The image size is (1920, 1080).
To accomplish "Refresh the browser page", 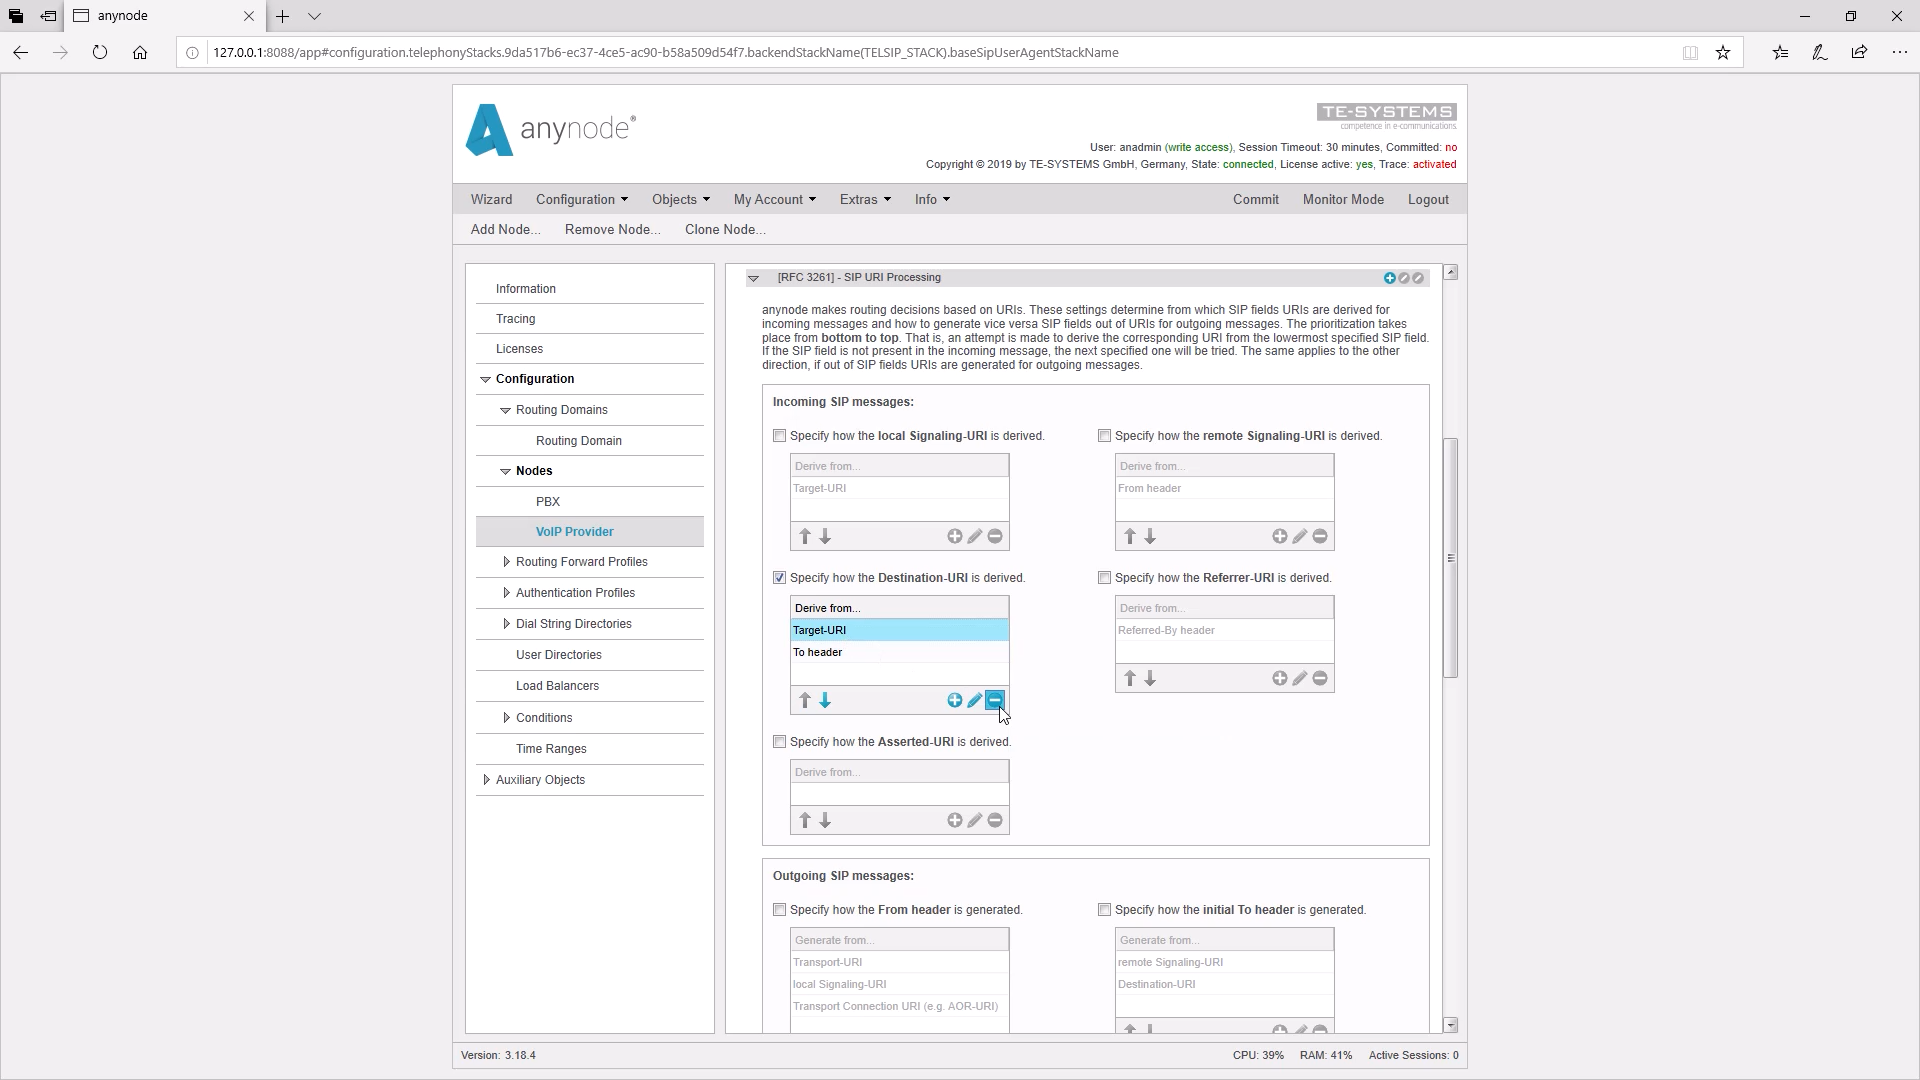I will coord(100,53).
